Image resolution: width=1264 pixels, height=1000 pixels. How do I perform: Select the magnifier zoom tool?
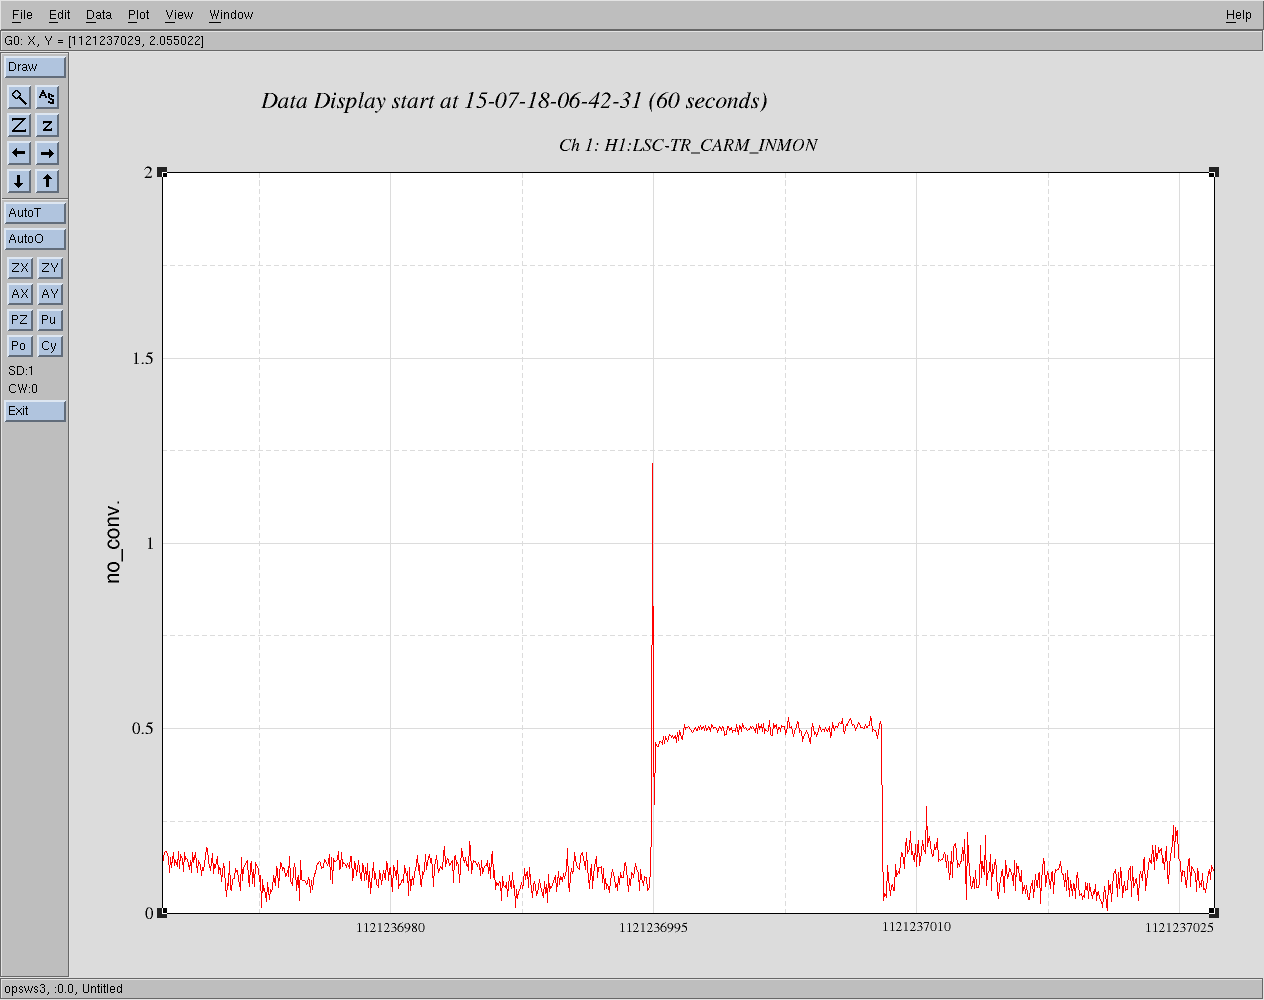[x=19, y=97]
